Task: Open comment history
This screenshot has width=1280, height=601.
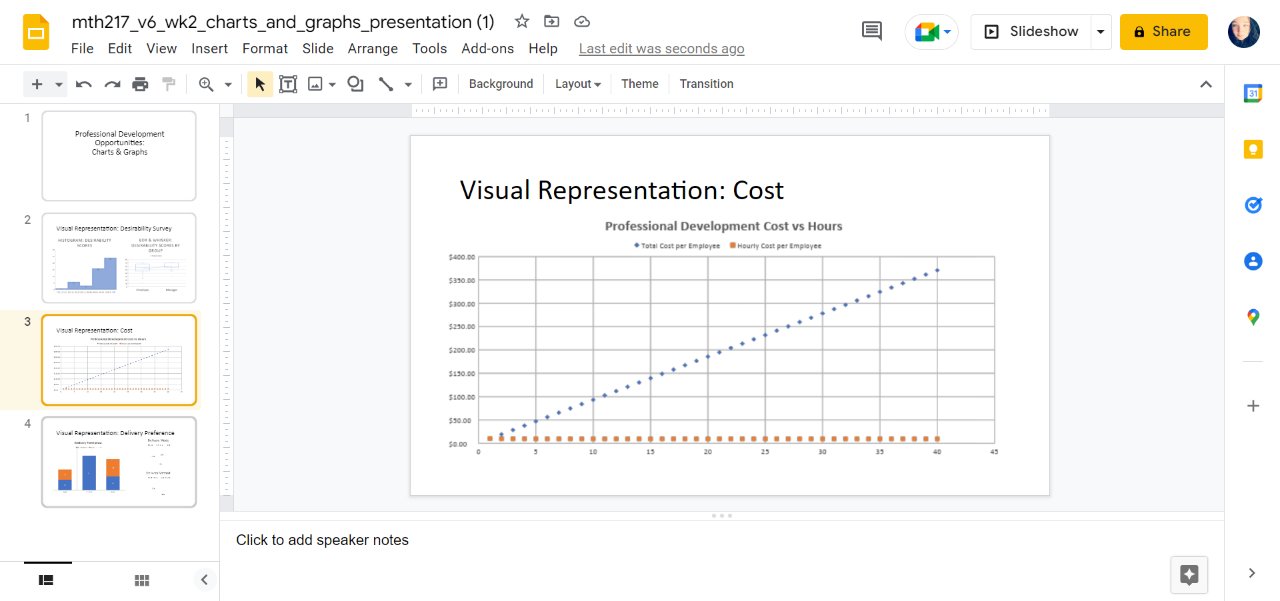Action: [870, 31]
